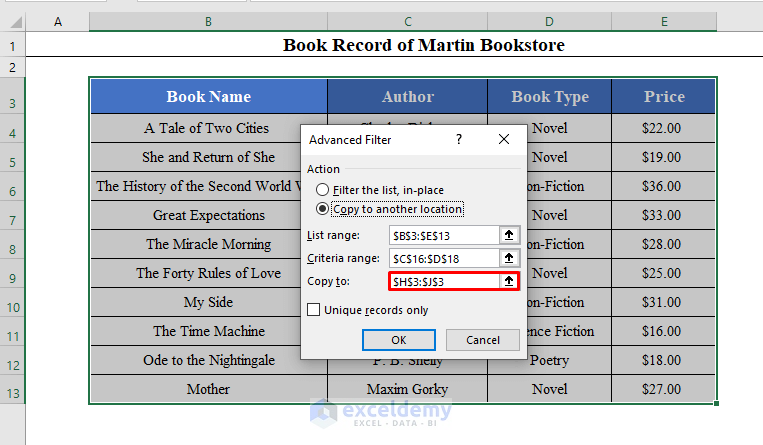Collapse the List range selector icon
This screenshot has height=445, width=763.
click(509, 236)
